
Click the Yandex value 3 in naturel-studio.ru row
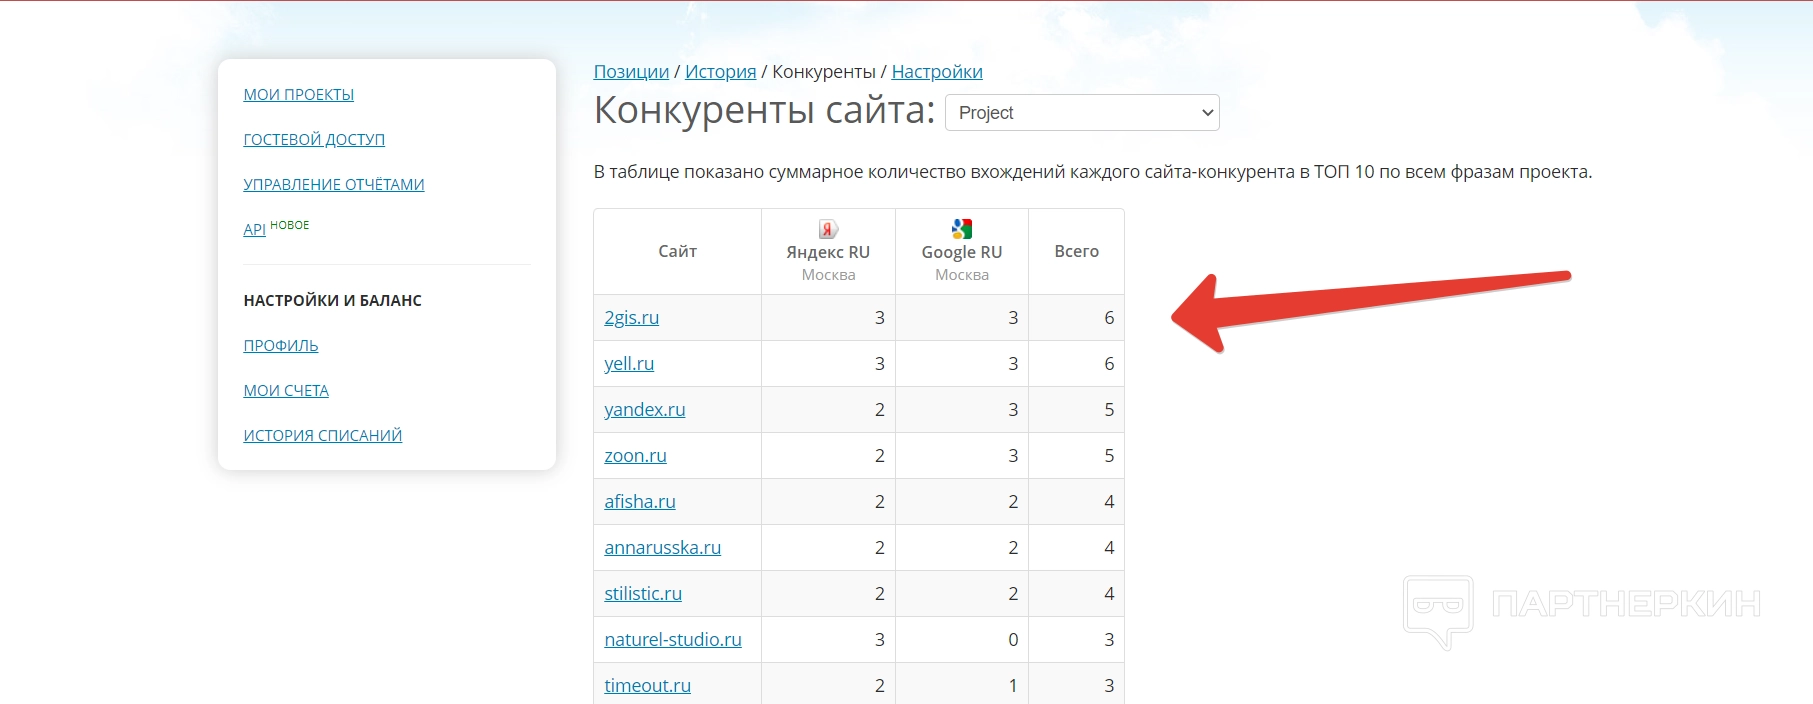(x=880, y=640)
